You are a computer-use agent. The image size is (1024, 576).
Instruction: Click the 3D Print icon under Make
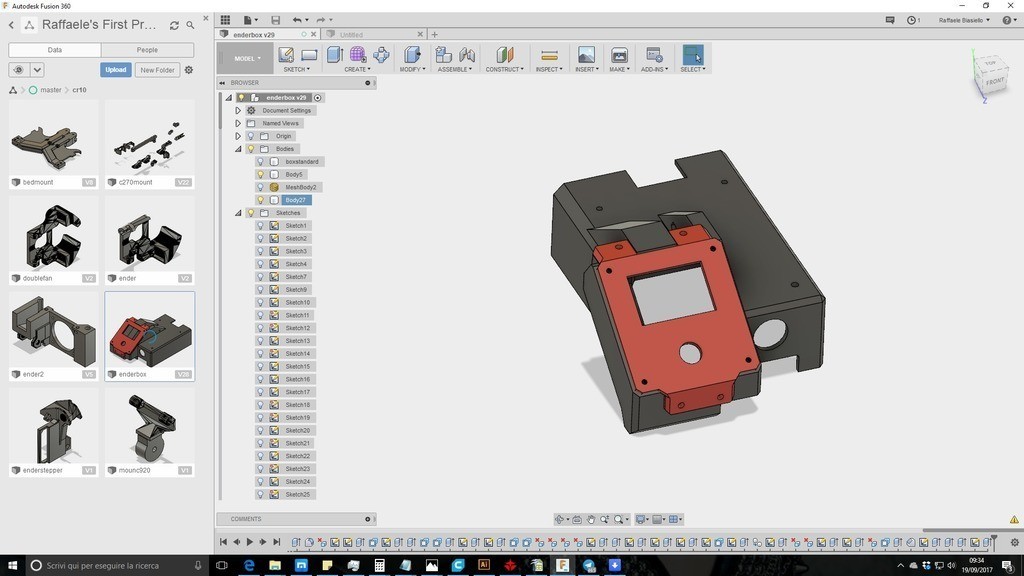[x=619, y=55]
